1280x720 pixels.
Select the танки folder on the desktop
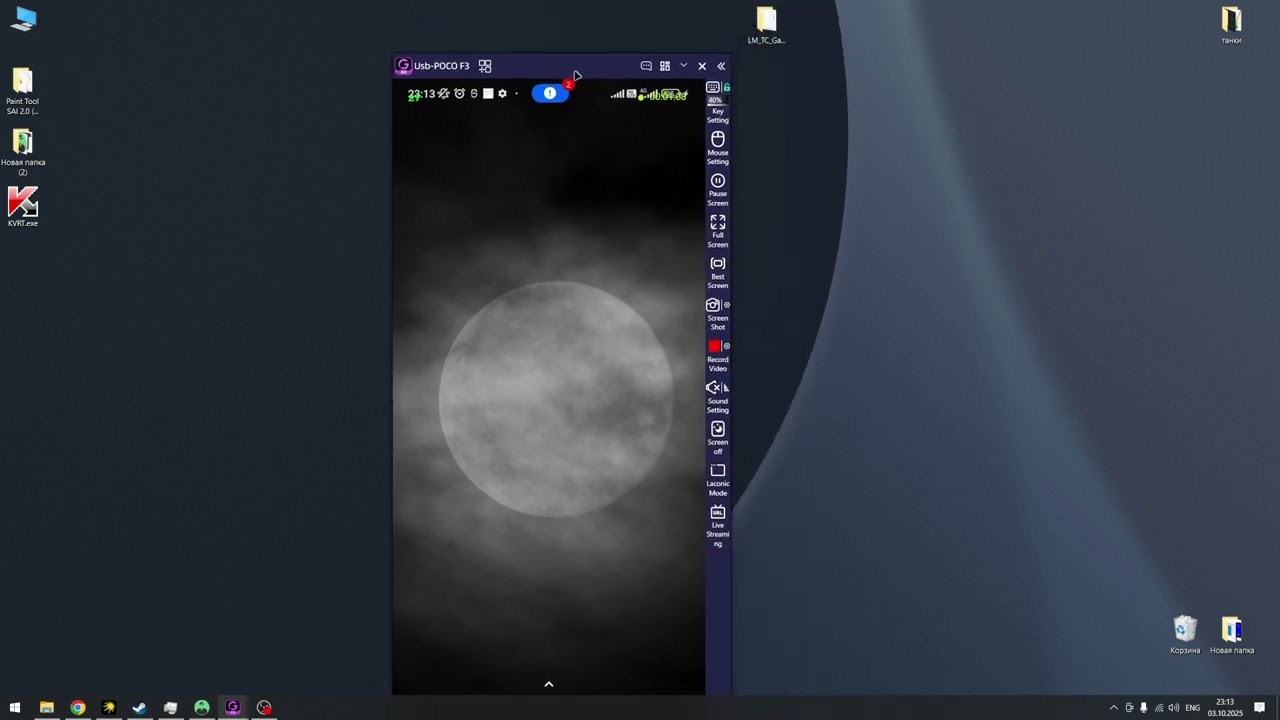[1232, 25]
